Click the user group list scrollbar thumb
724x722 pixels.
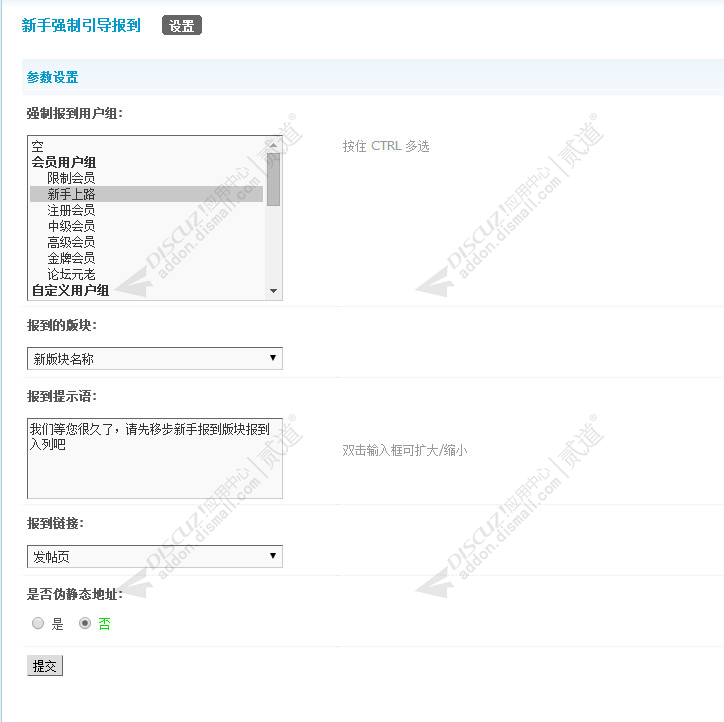point(273,180)
